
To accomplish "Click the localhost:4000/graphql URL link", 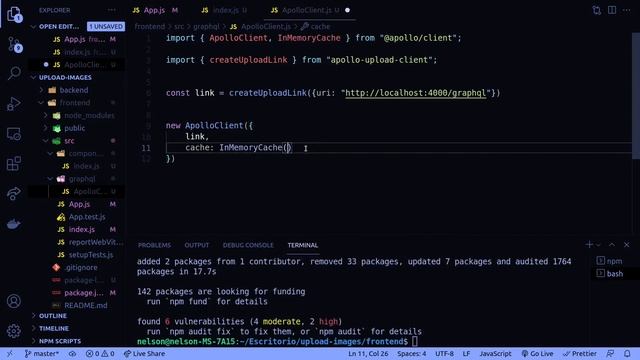I will tap(416, 93).
